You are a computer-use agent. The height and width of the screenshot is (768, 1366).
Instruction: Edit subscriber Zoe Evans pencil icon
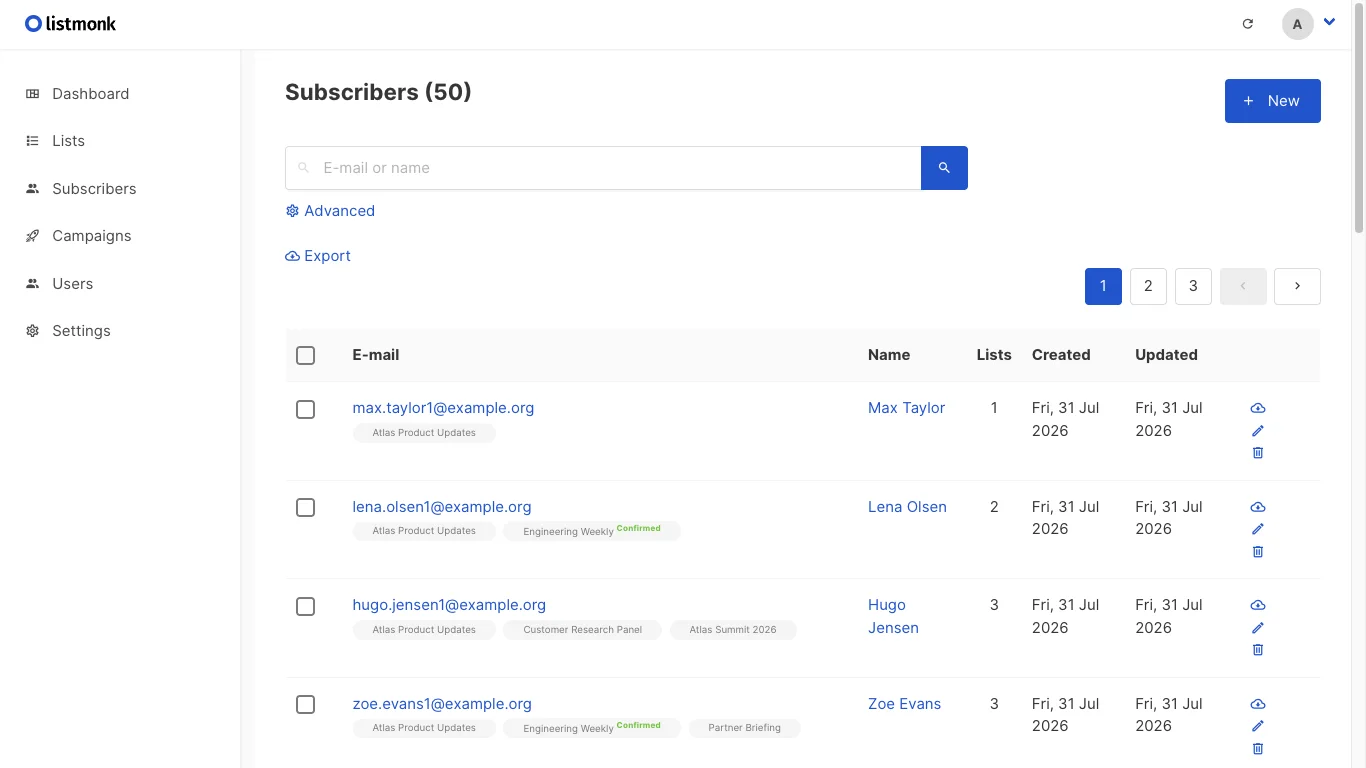[1258, 726]
